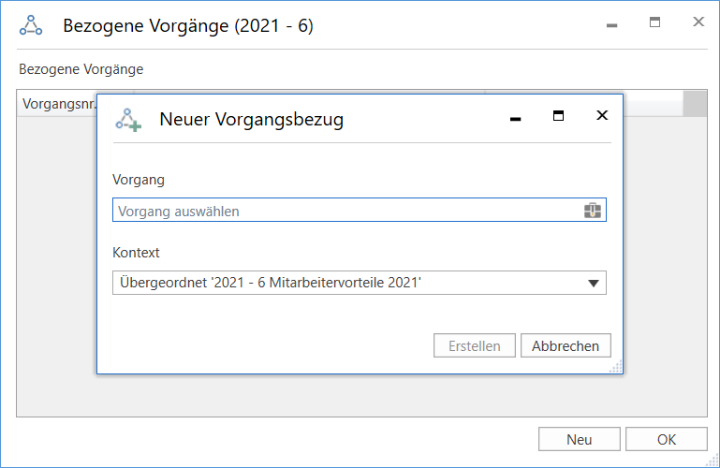The image size is (720, 468).
Task: Minimize the Neuer Vorgangsbezug dialog
Action: (516, 118)
